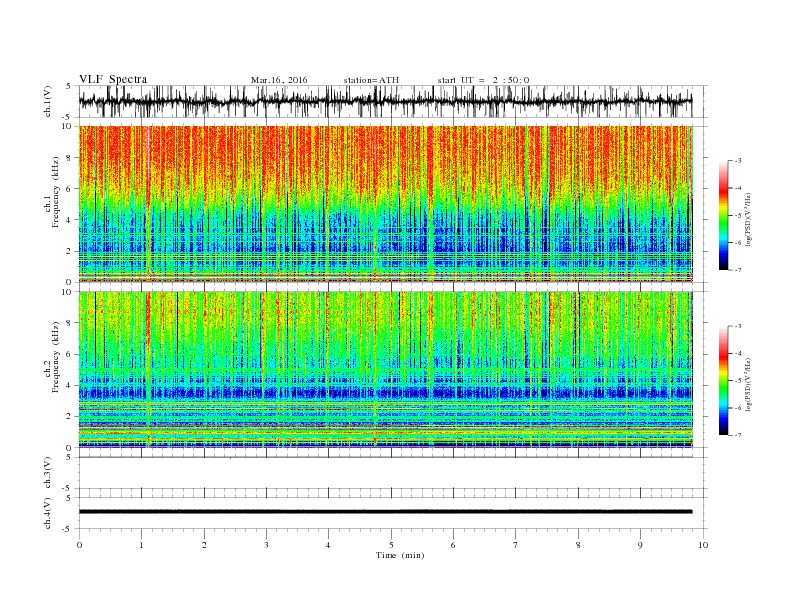Click the ch.2 spectrogram color scale bar

[724, 381]
